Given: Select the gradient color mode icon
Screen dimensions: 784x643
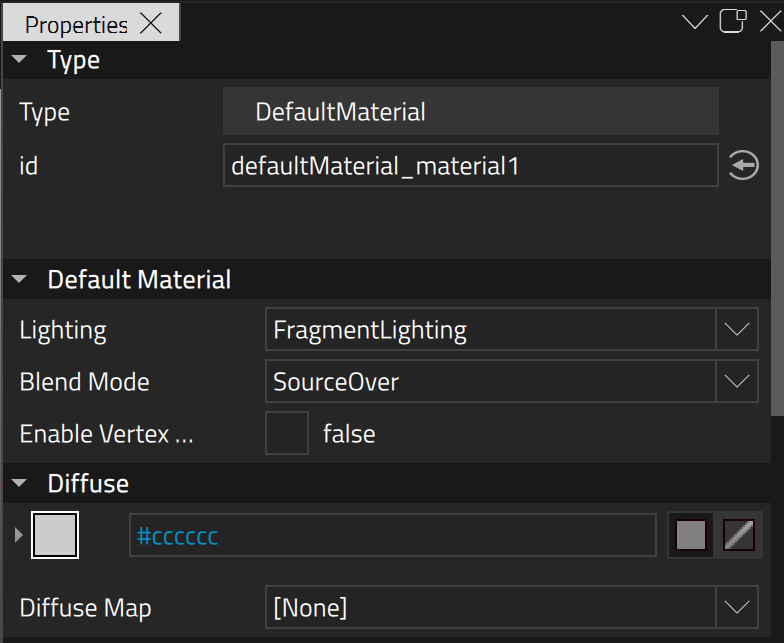Looking at the screenshot, I should click(x=738, y=535).
